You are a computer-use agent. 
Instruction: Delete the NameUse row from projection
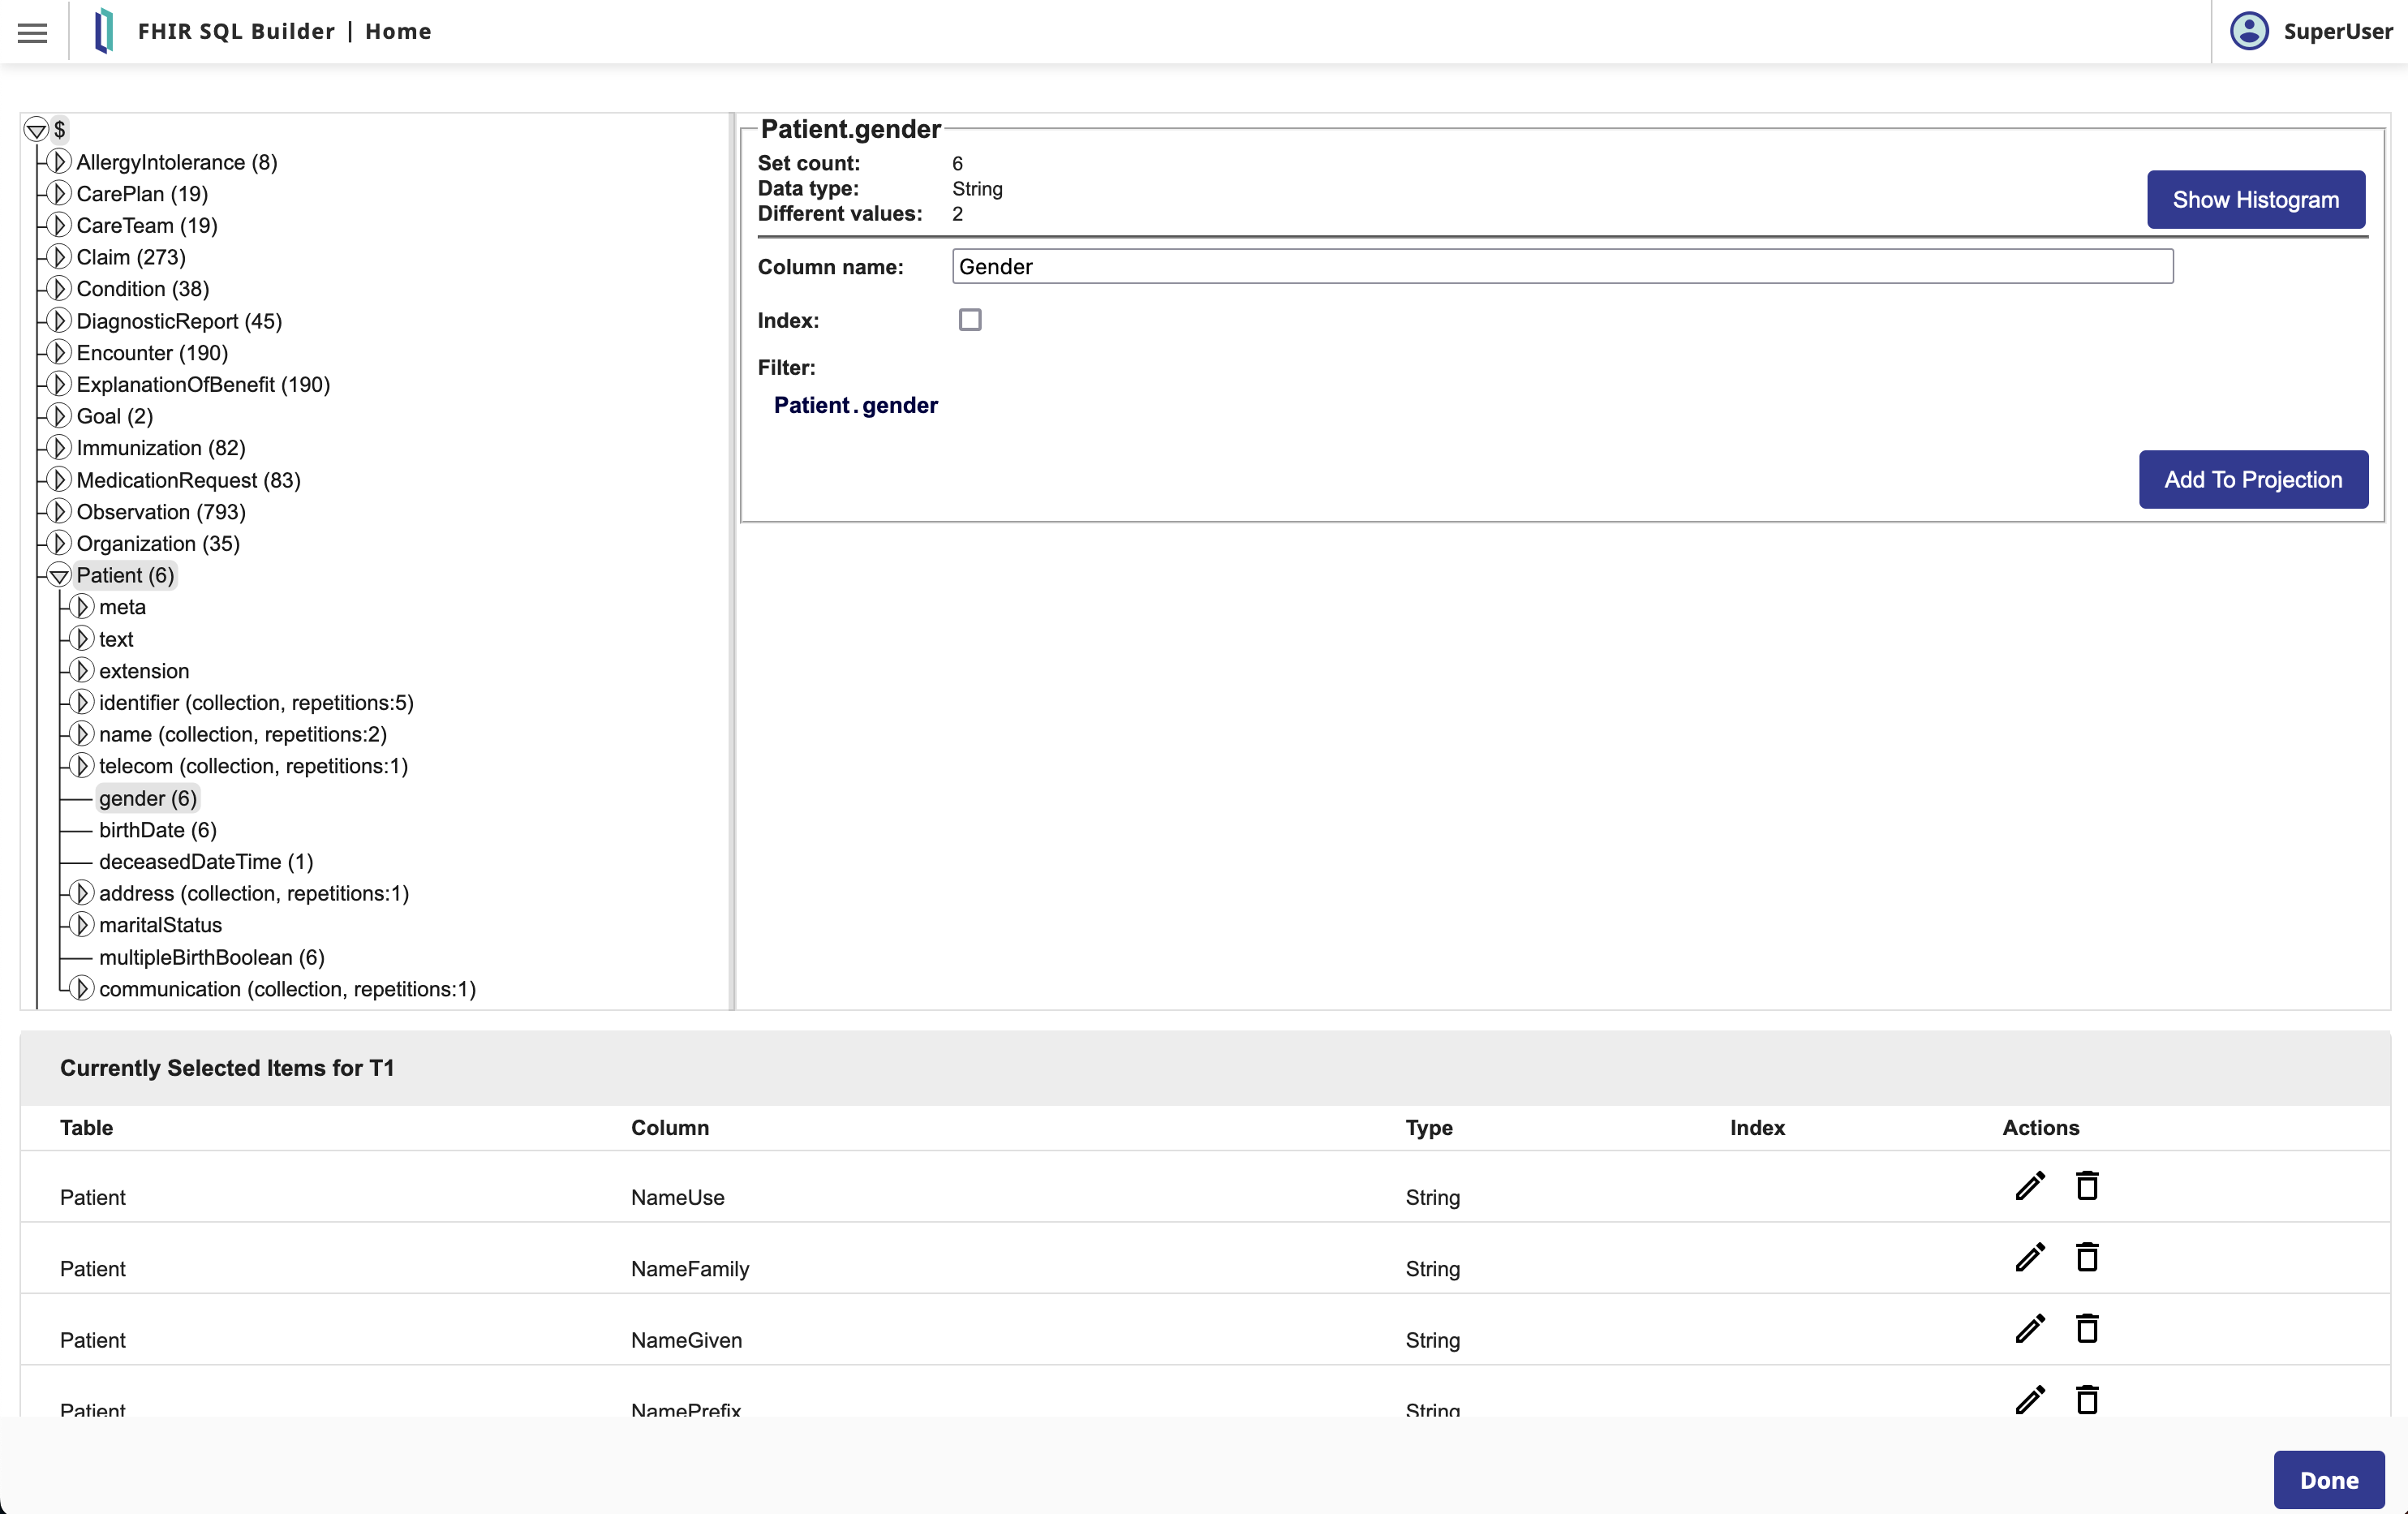point(2086,1186)
